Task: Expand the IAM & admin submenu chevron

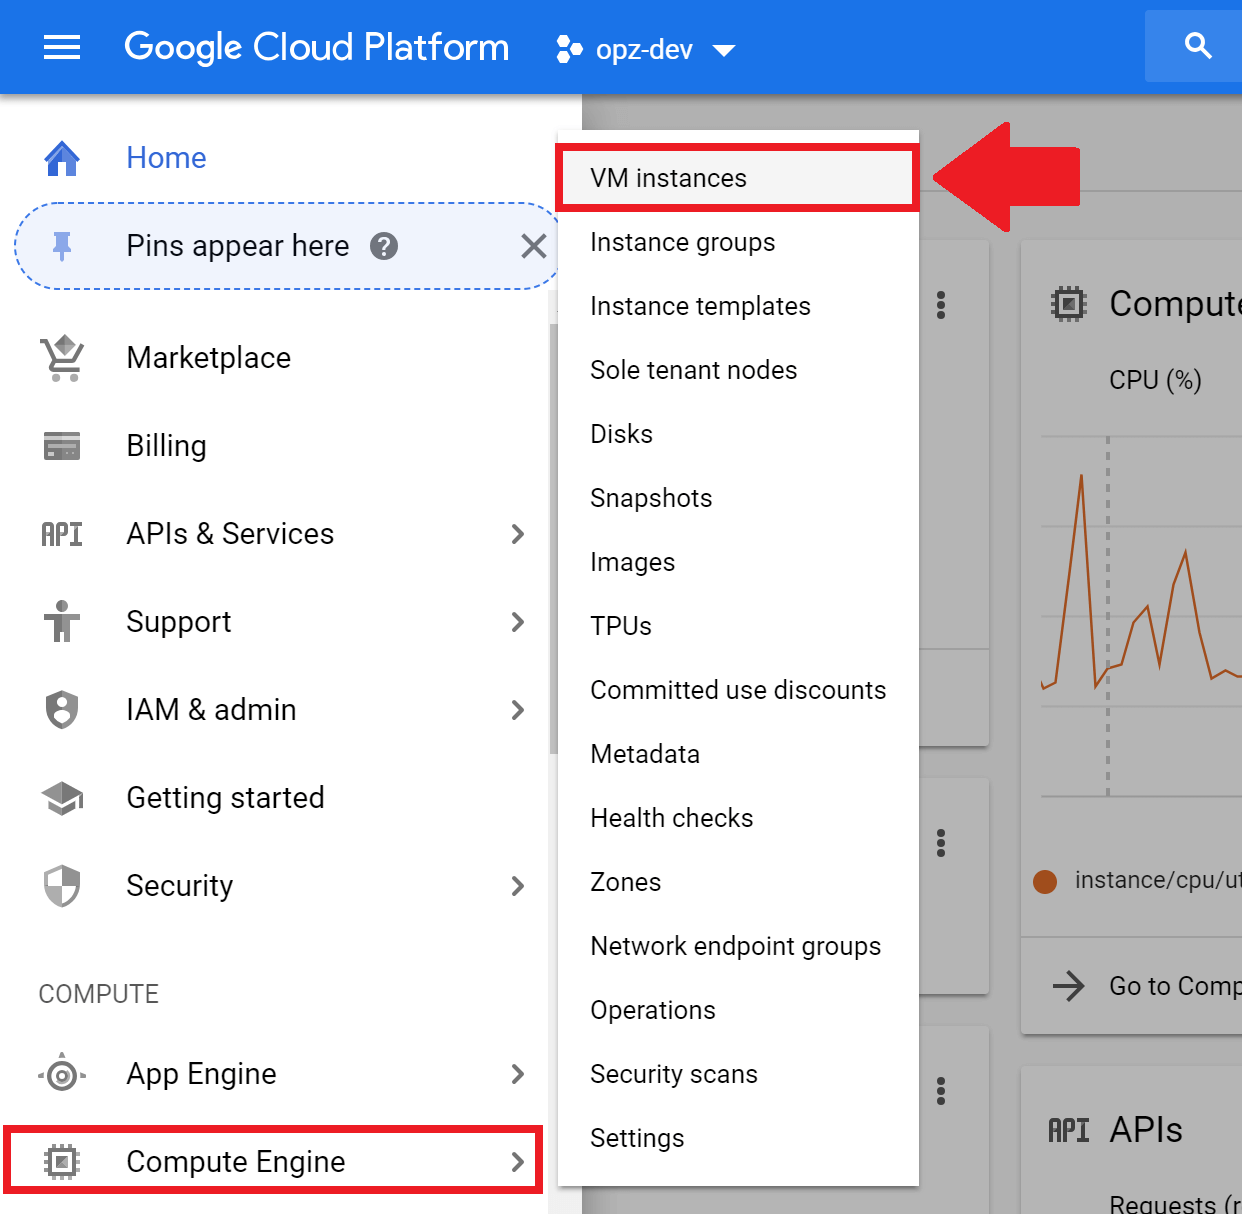Action: click(x=517, y=710)
